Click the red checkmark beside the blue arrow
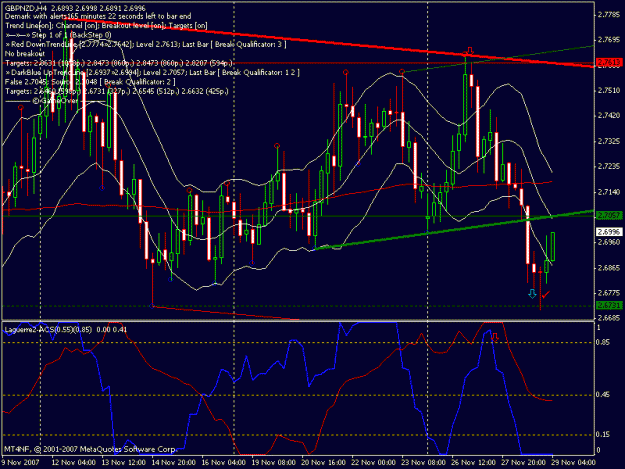 coord(546,294)
